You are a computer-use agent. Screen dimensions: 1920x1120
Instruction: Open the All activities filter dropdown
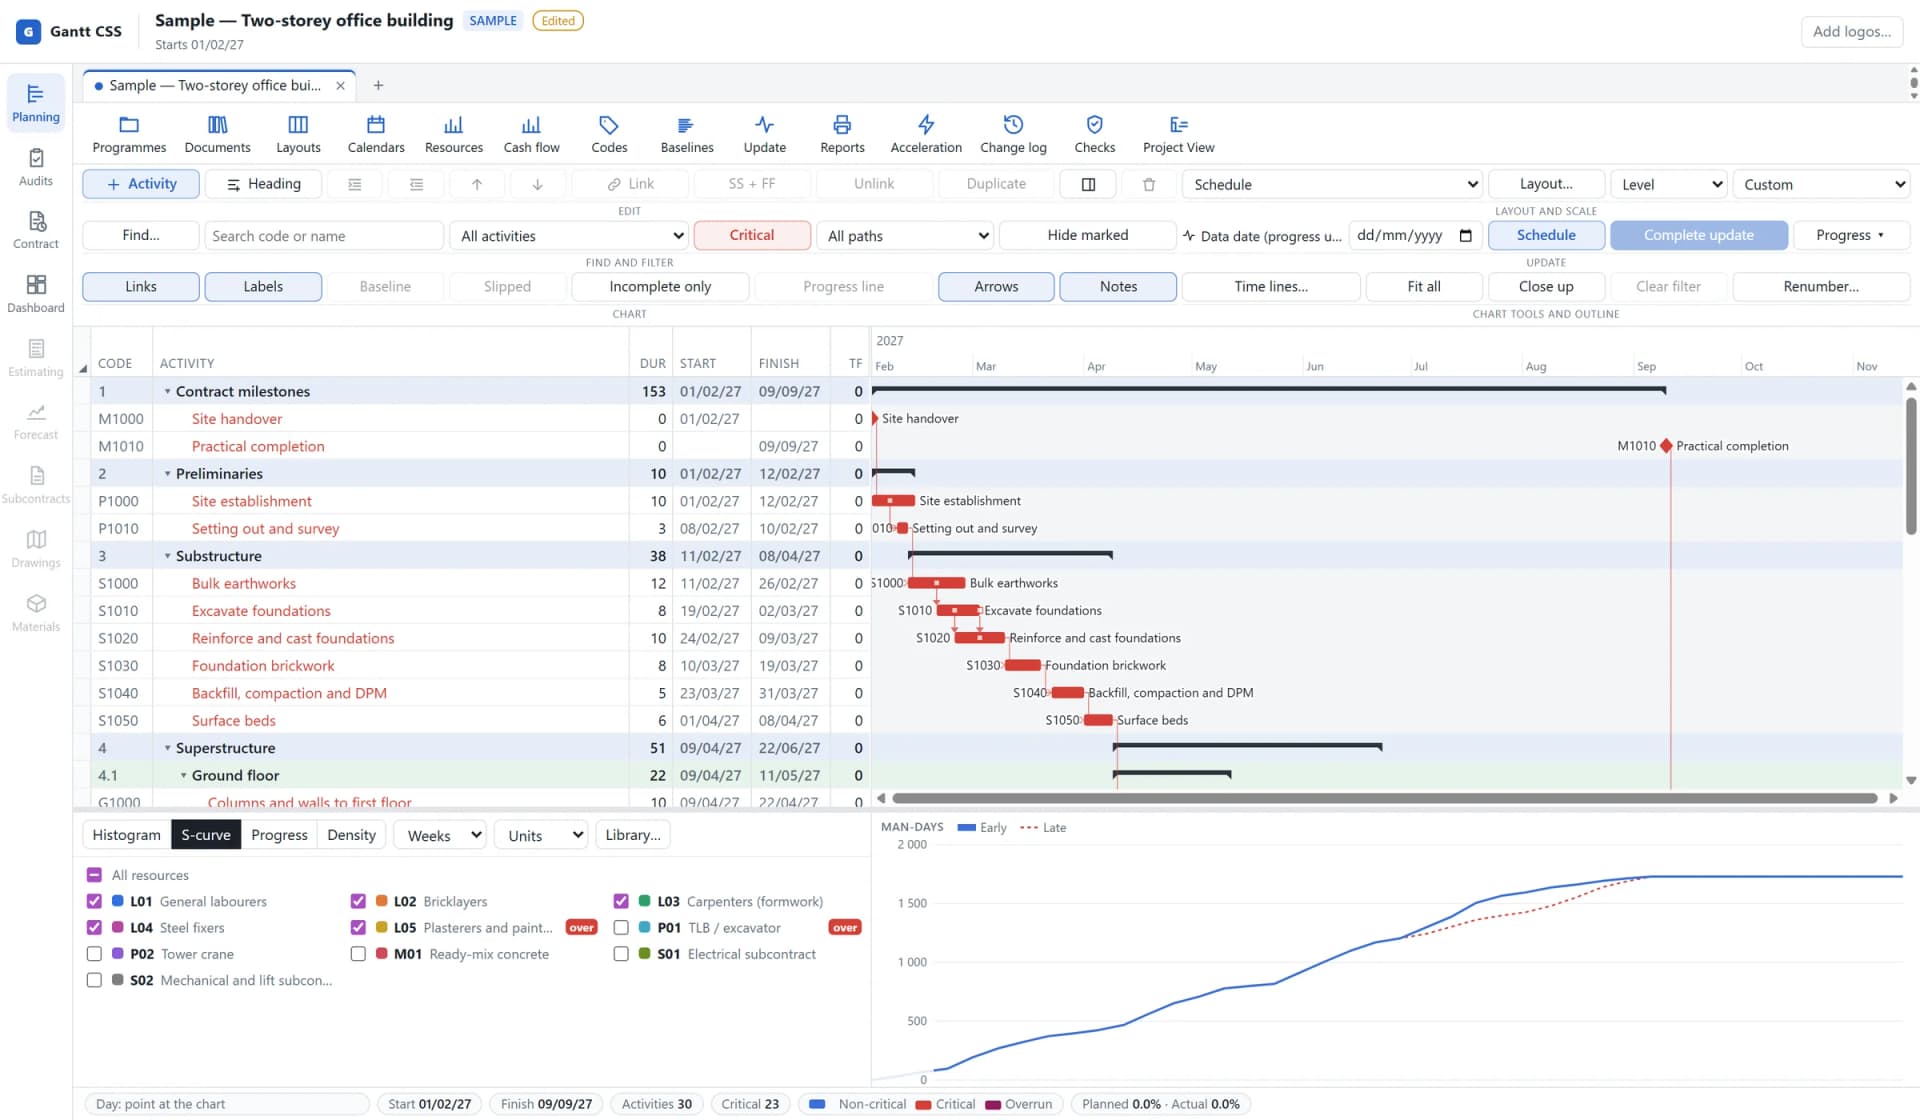570,236
